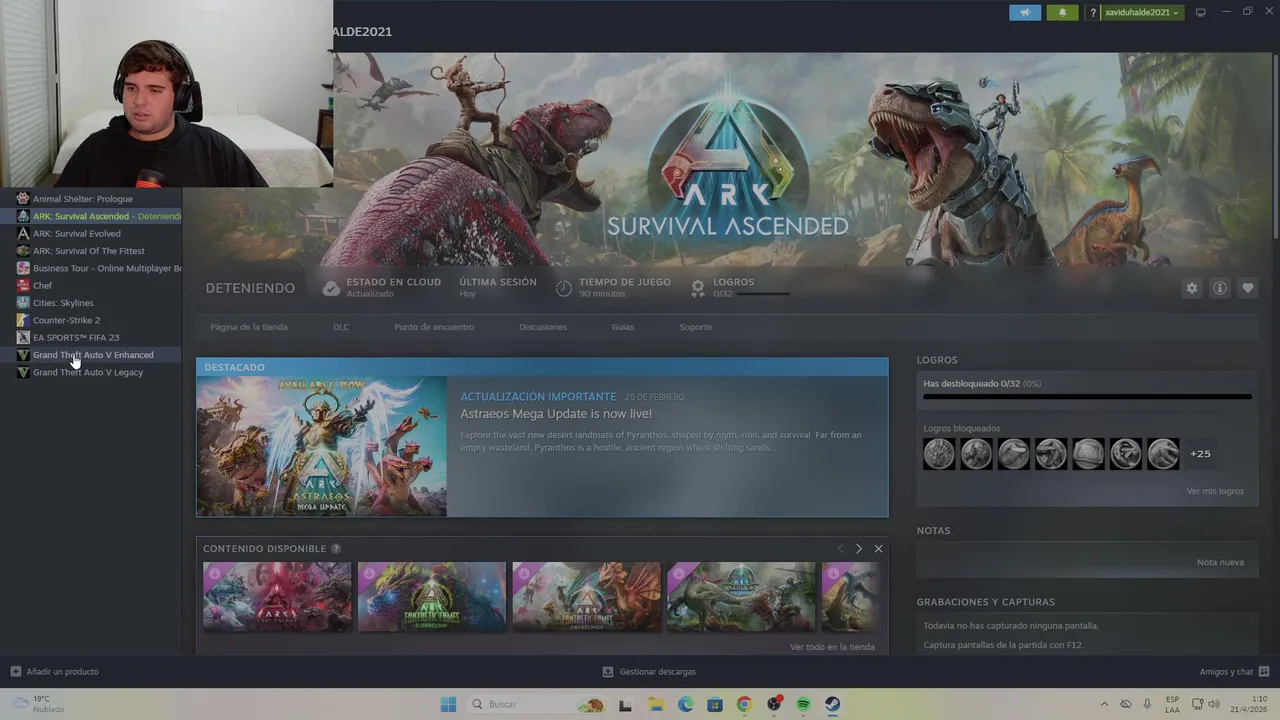This screenshot has height=720, width=1280.
Task: Click the +25 more achievements label
Action: (x=1200, y=454)
